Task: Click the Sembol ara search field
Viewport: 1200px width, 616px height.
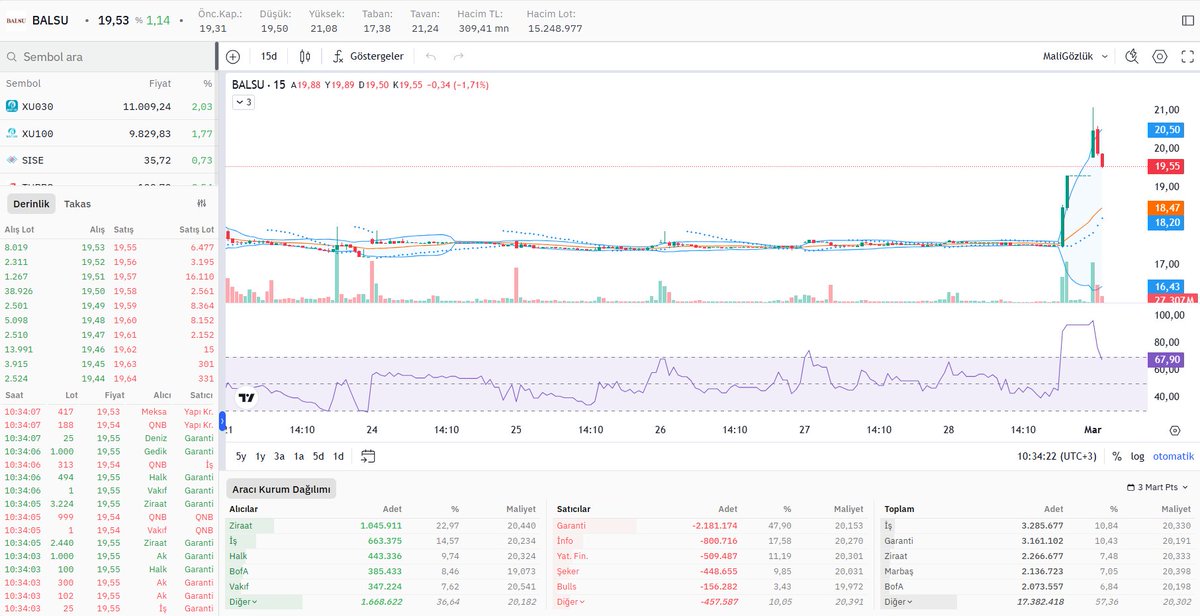Action: coord(108,57)
